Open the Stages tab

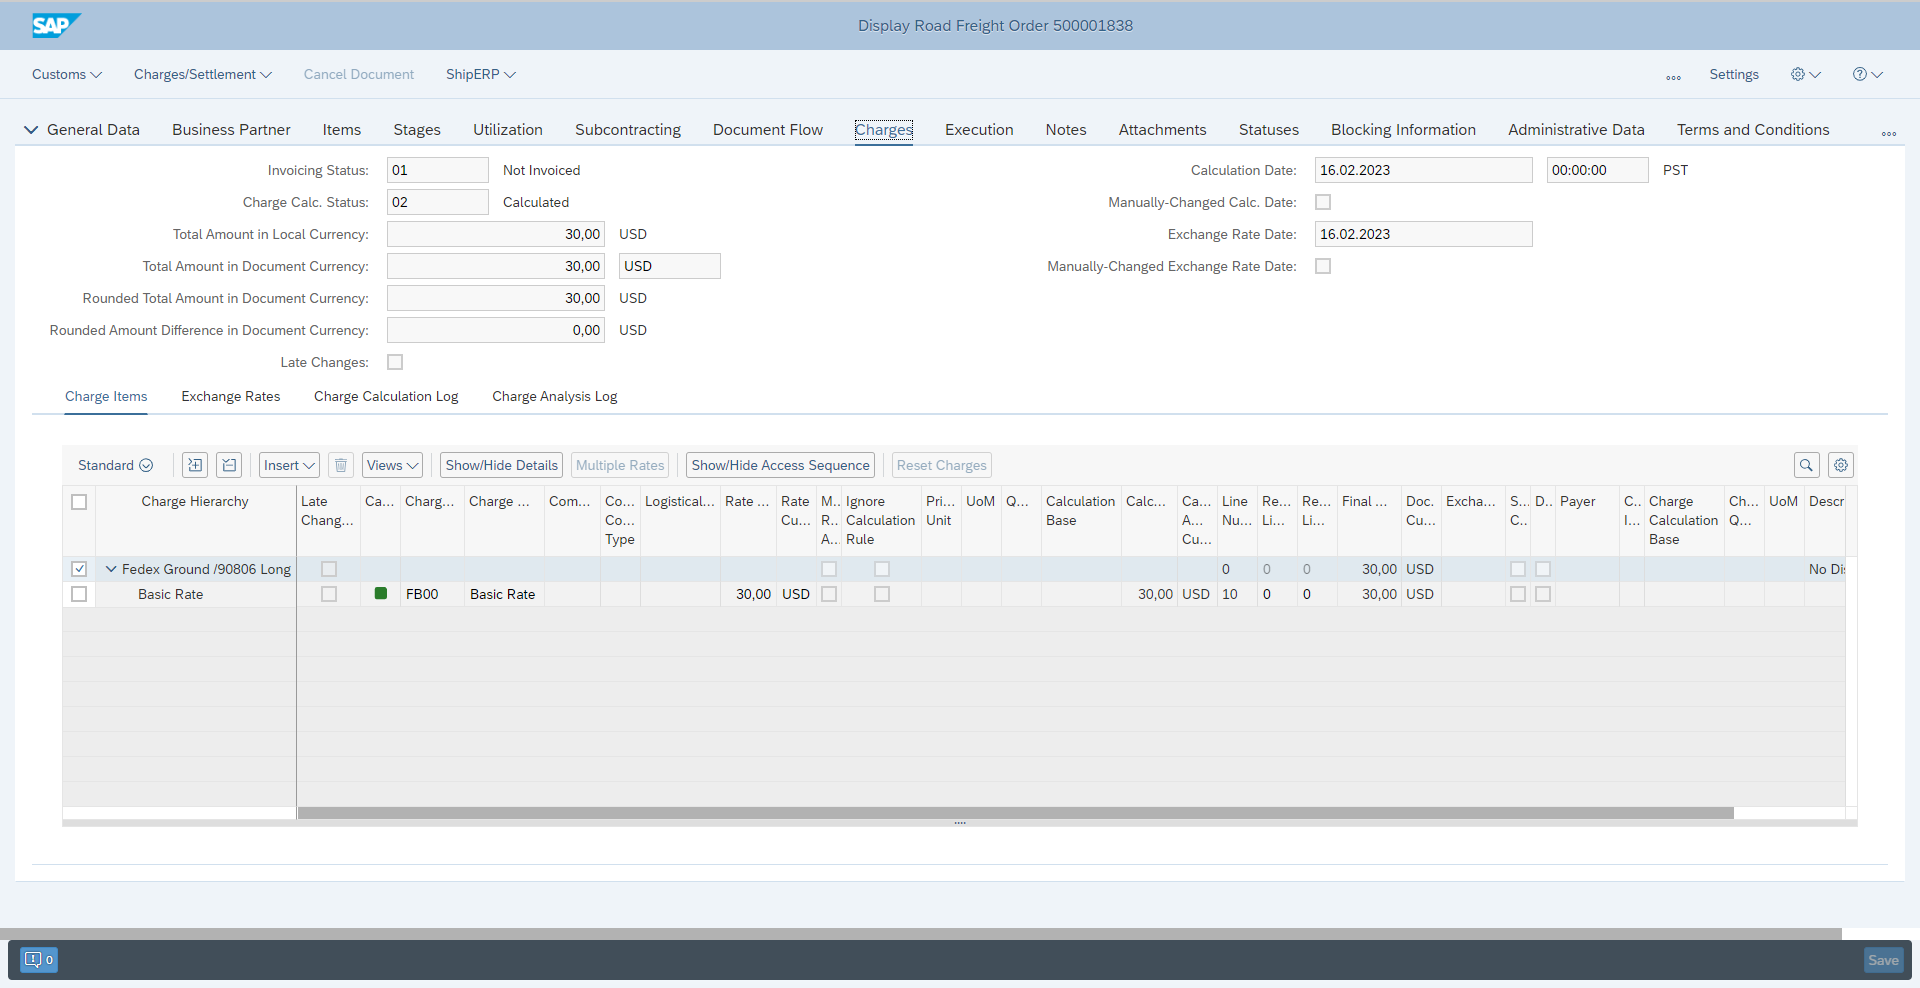point(417,130)
